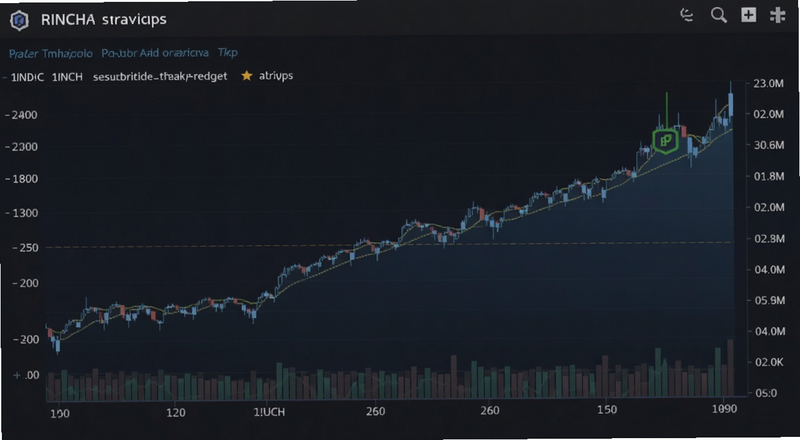
Task: Click the 1INCH symbol label
Action: 67,77
